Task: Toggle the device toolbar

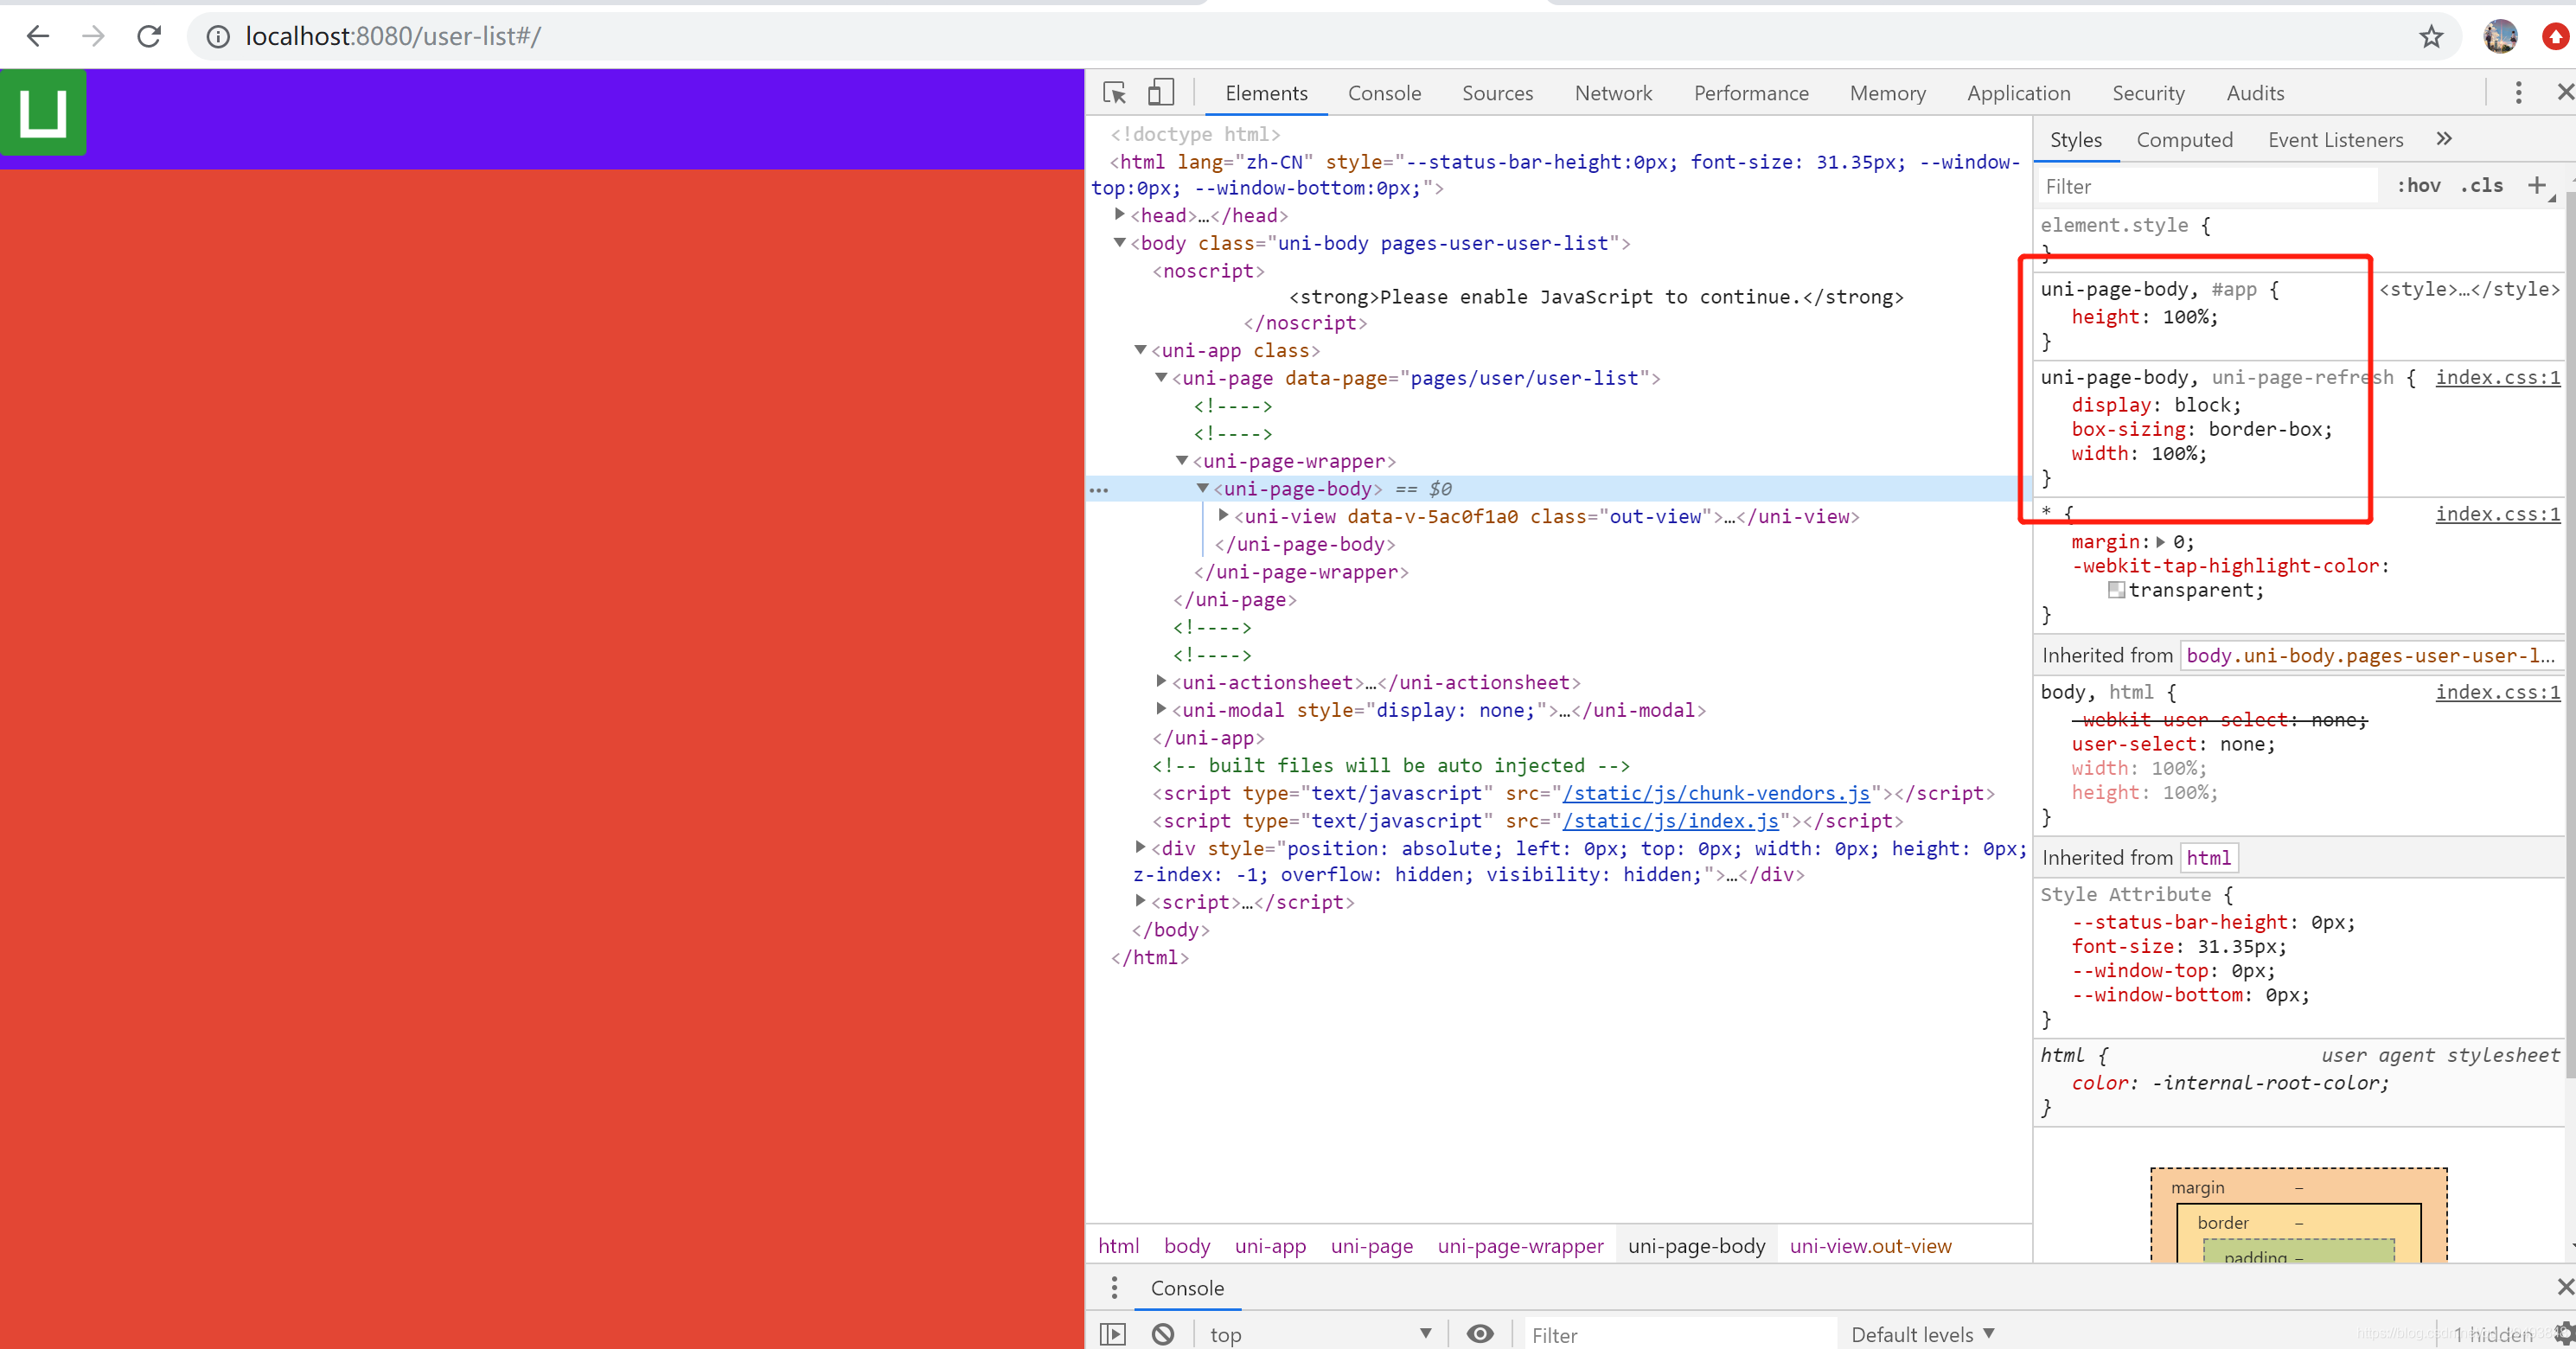Action: coord(1160,93)
